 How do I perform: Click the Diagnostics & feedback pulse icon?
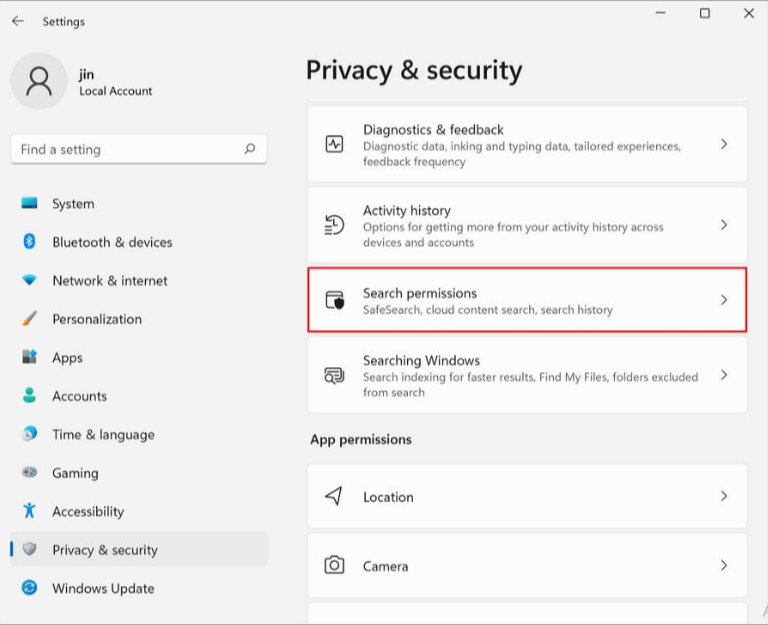335,144
